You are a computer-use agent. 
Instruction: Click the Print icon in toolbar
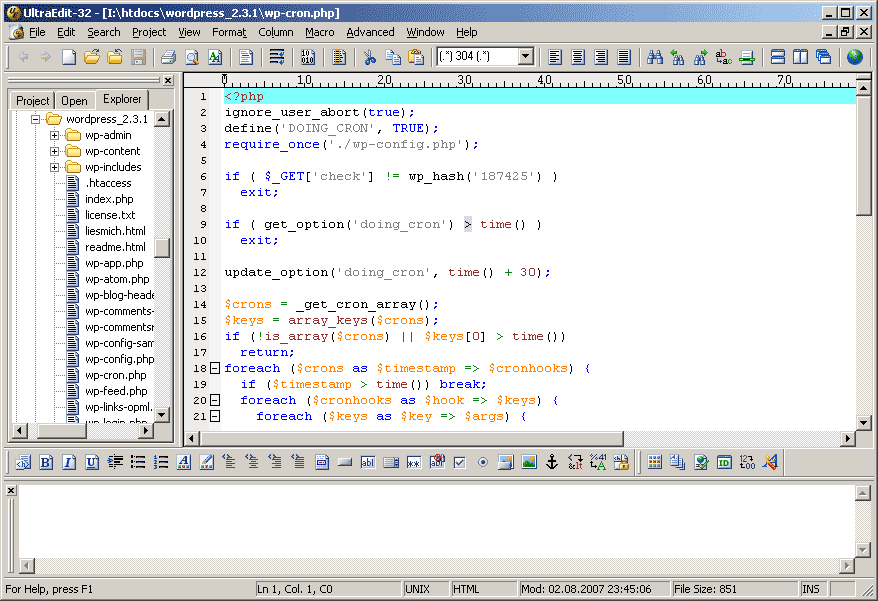pos(169,57)
